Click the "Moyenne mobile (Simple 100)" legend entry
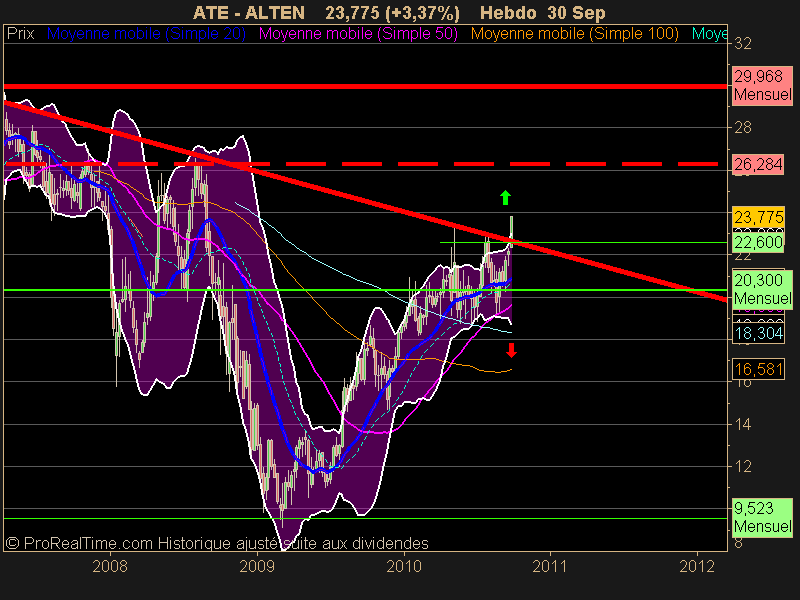The image size is (800, 600). (x=575, y=34)
